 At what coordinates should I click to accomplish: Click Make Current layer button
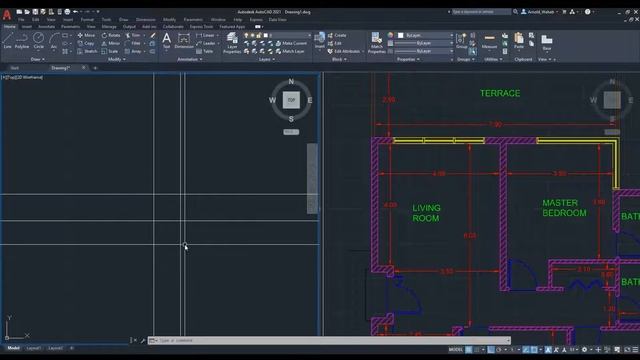[x=291, y=43]
